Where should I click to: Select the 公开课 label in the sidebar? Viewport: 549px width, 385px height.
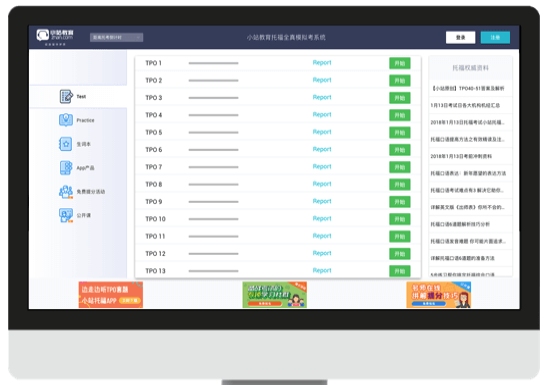(x=84, y=216)
